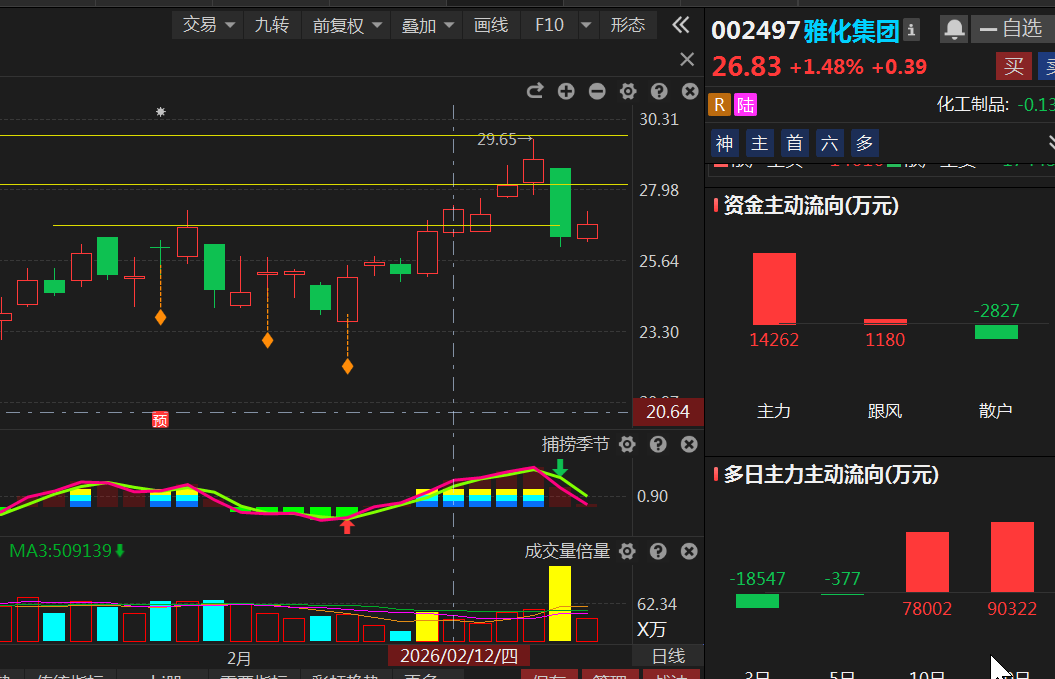Click the red 预 marker on the chart
This screenshot has width=1055, height=679.
[x=160, y=420]
